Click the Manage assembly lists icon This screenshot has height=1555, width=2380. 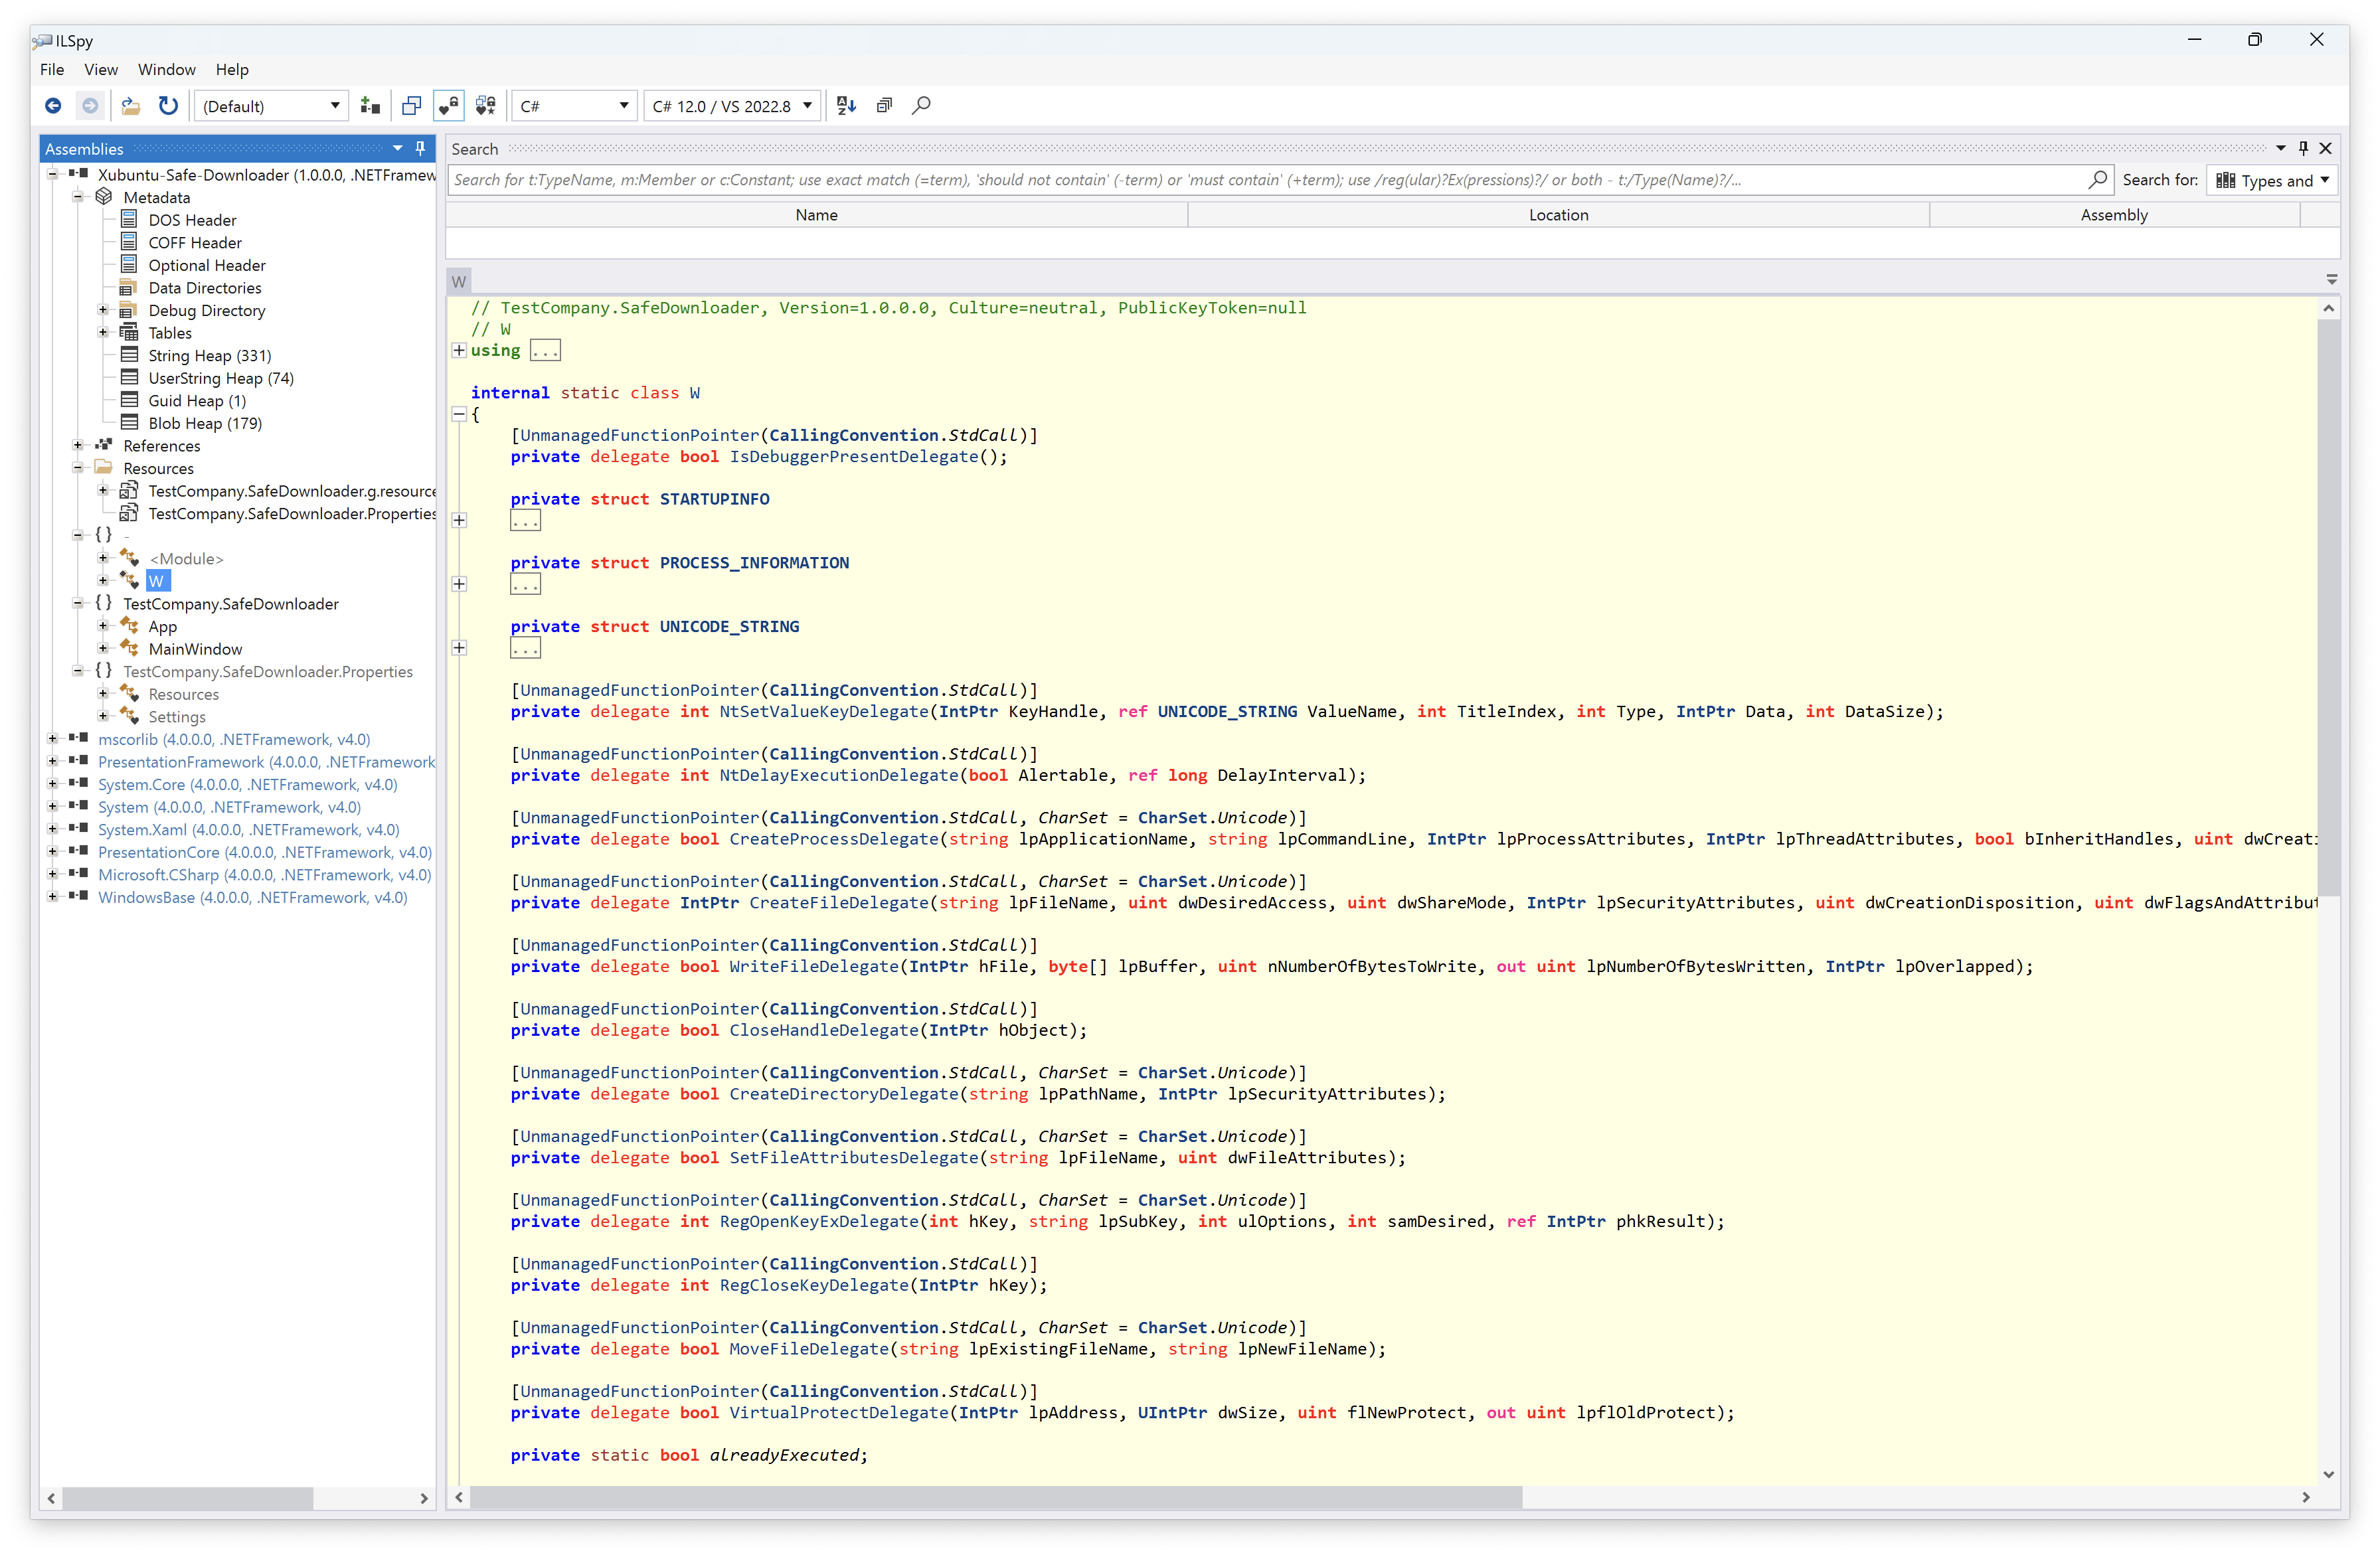370,106
